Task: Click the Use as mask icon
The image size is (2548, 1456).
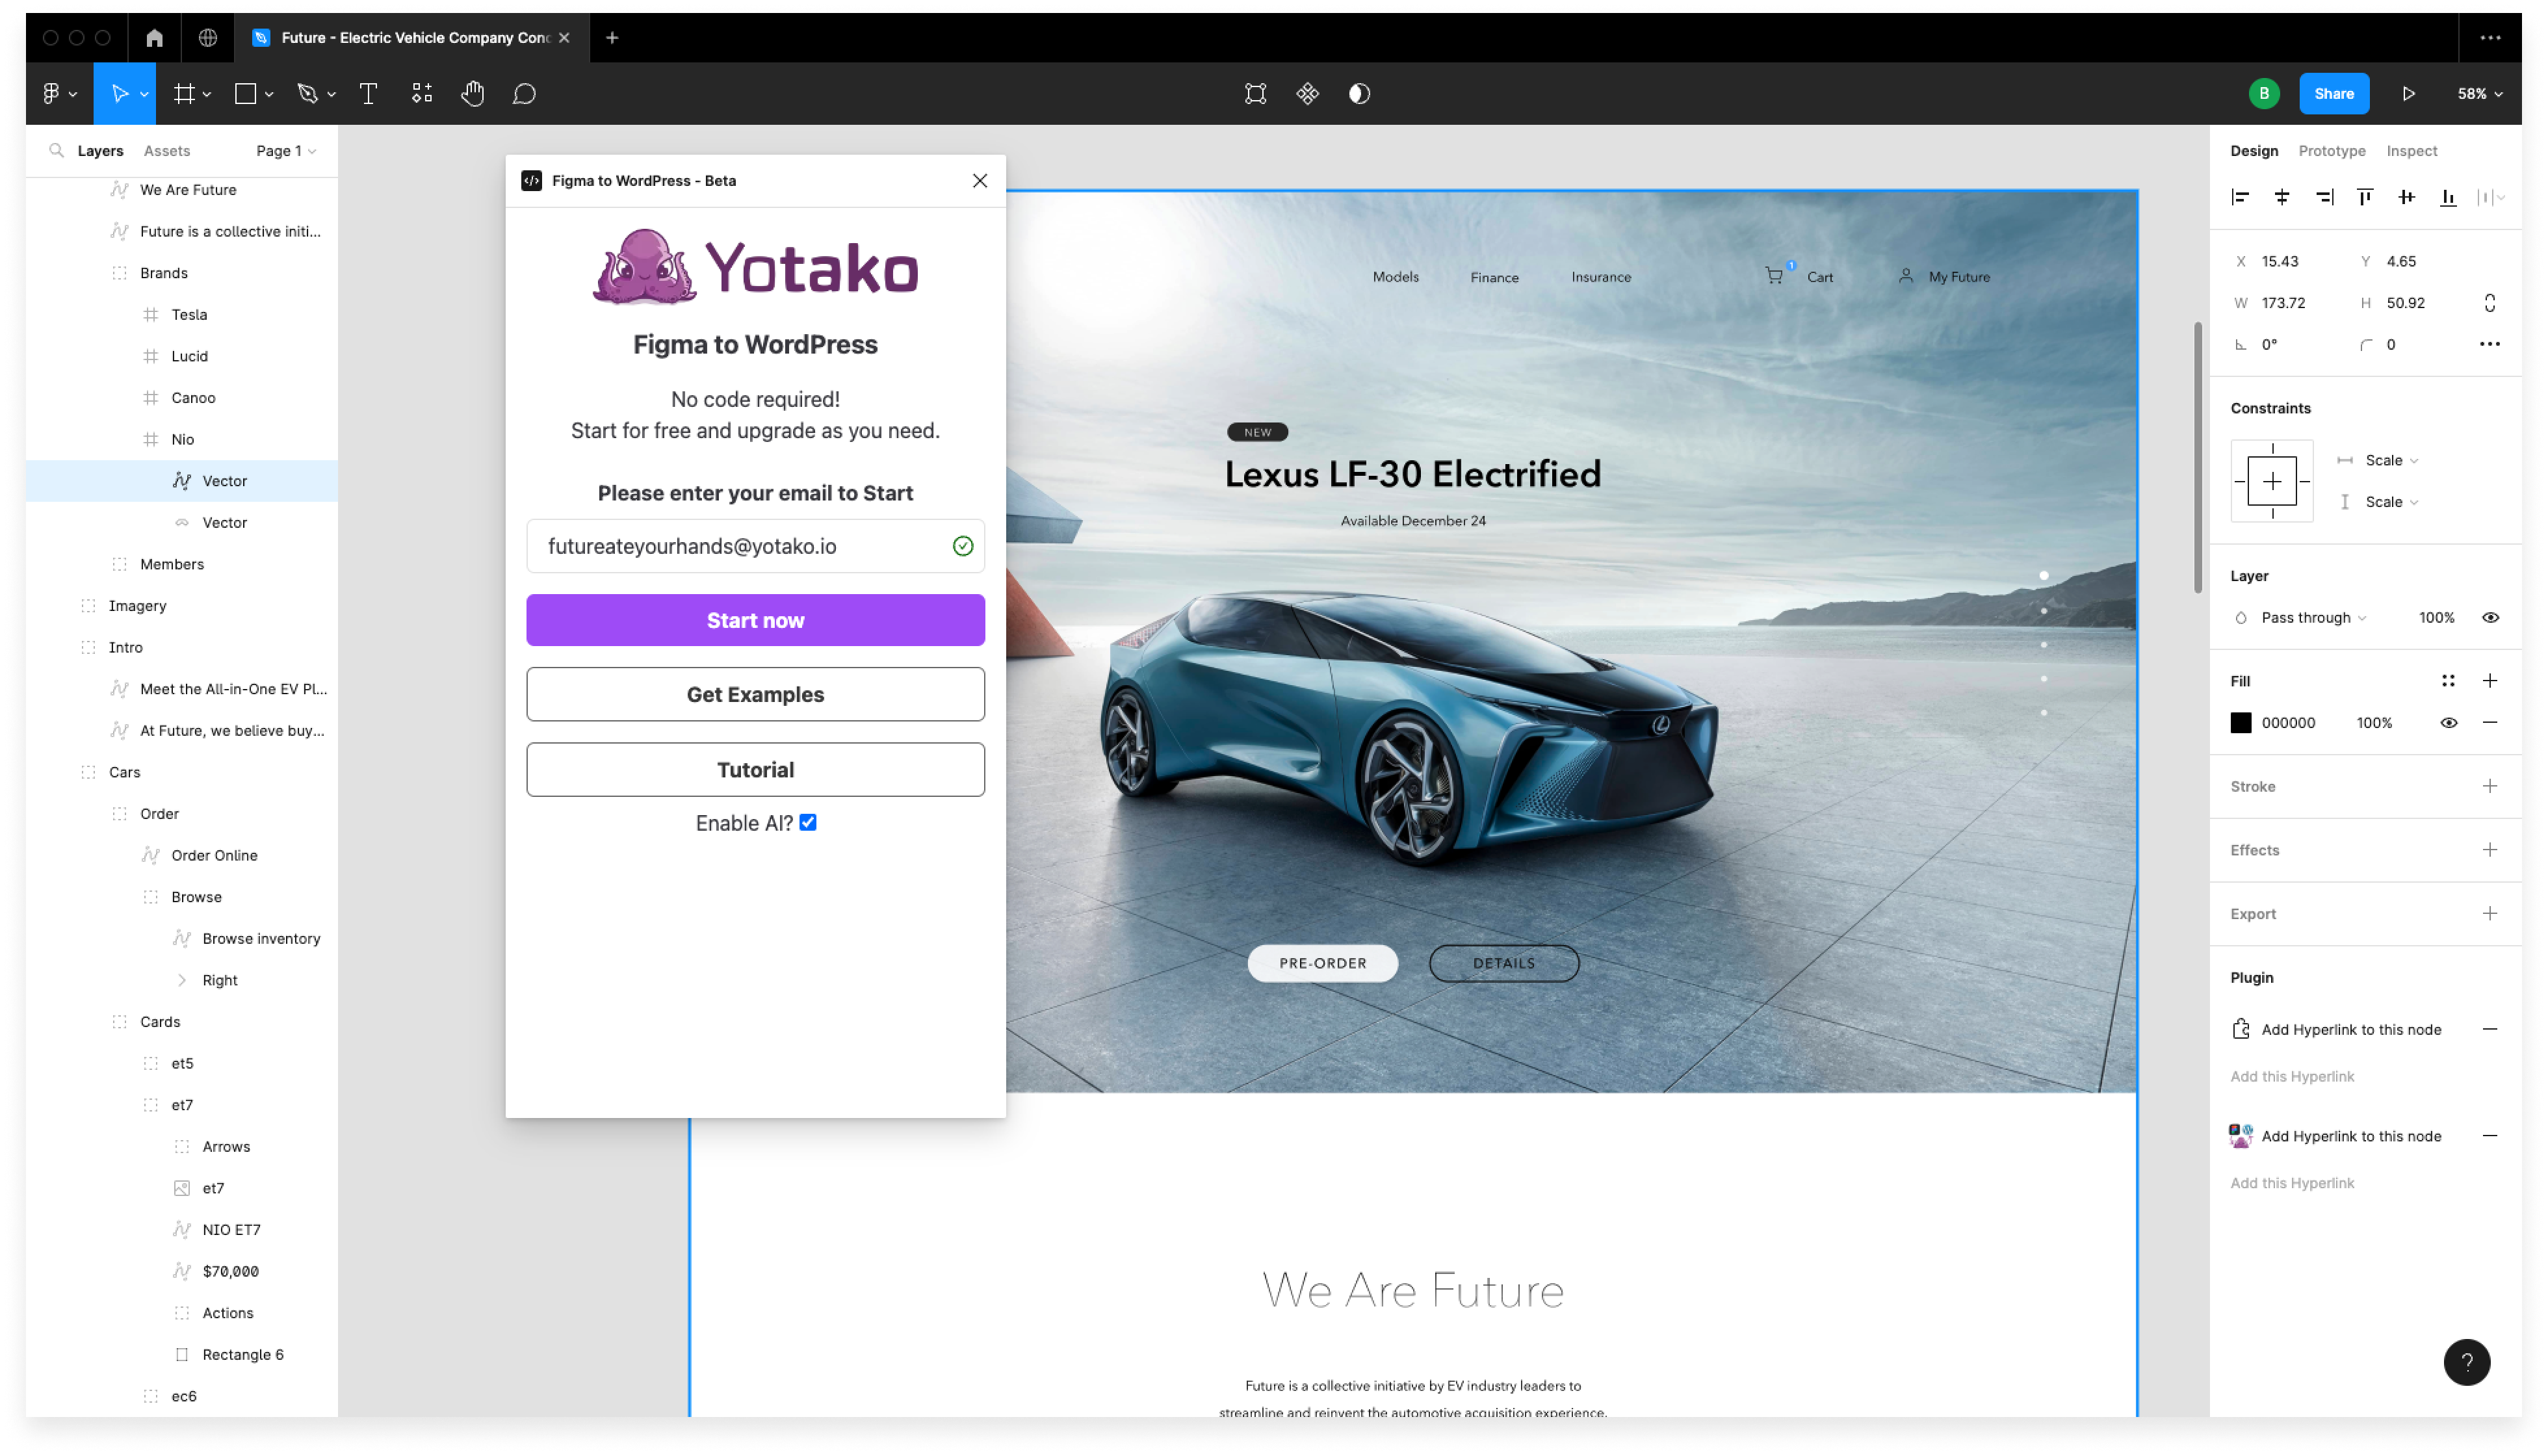Action: coord(1359,94)
